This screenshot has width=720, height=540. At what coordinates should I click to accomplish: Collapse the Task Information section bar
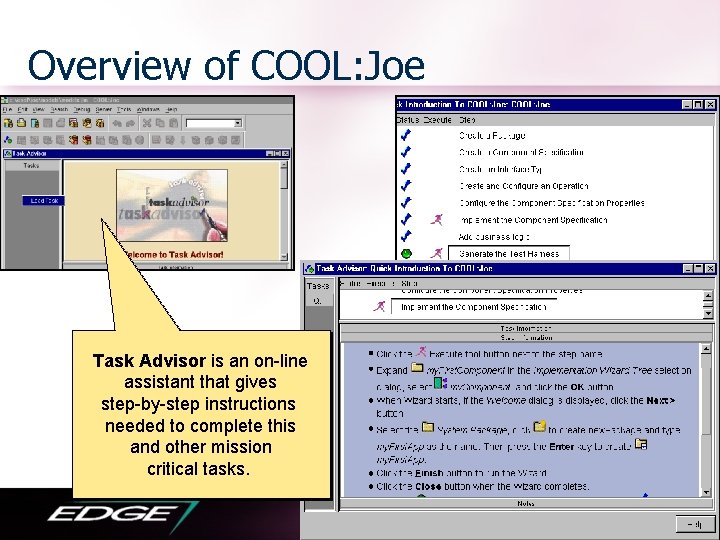pos(526,328)
